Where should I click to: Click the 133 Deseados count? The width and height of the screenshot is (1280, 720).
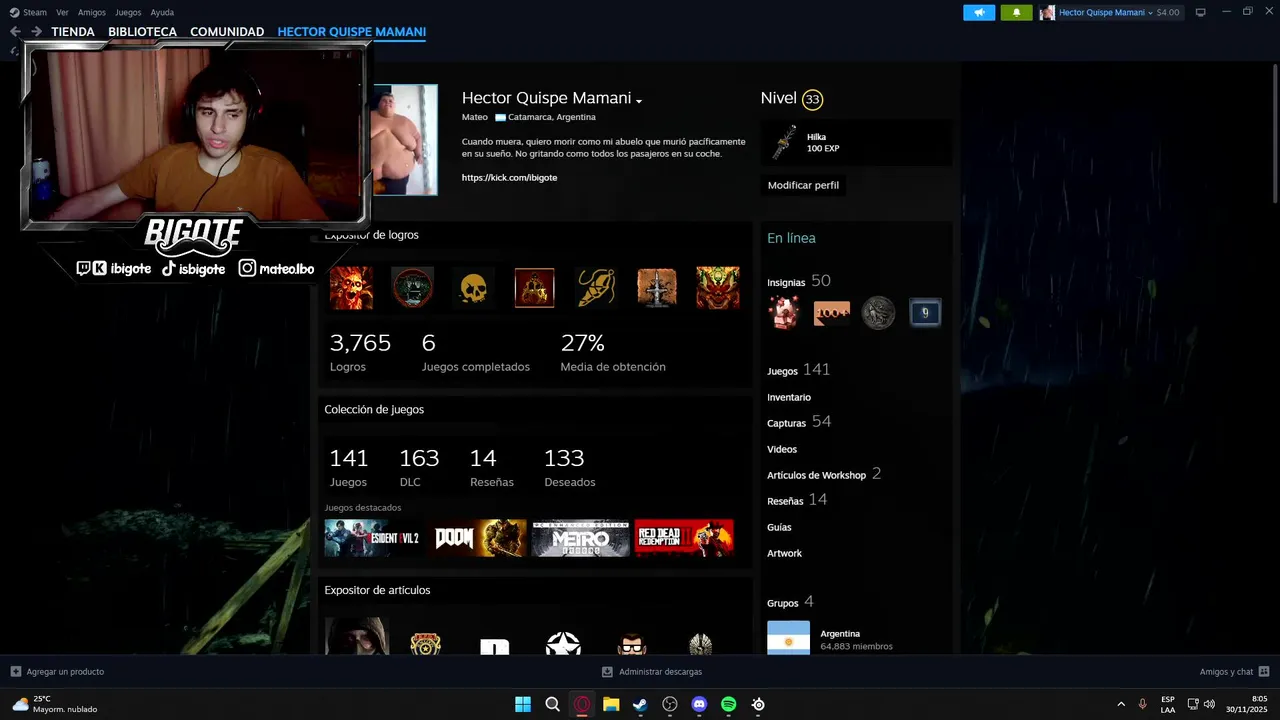coord(569,468)
